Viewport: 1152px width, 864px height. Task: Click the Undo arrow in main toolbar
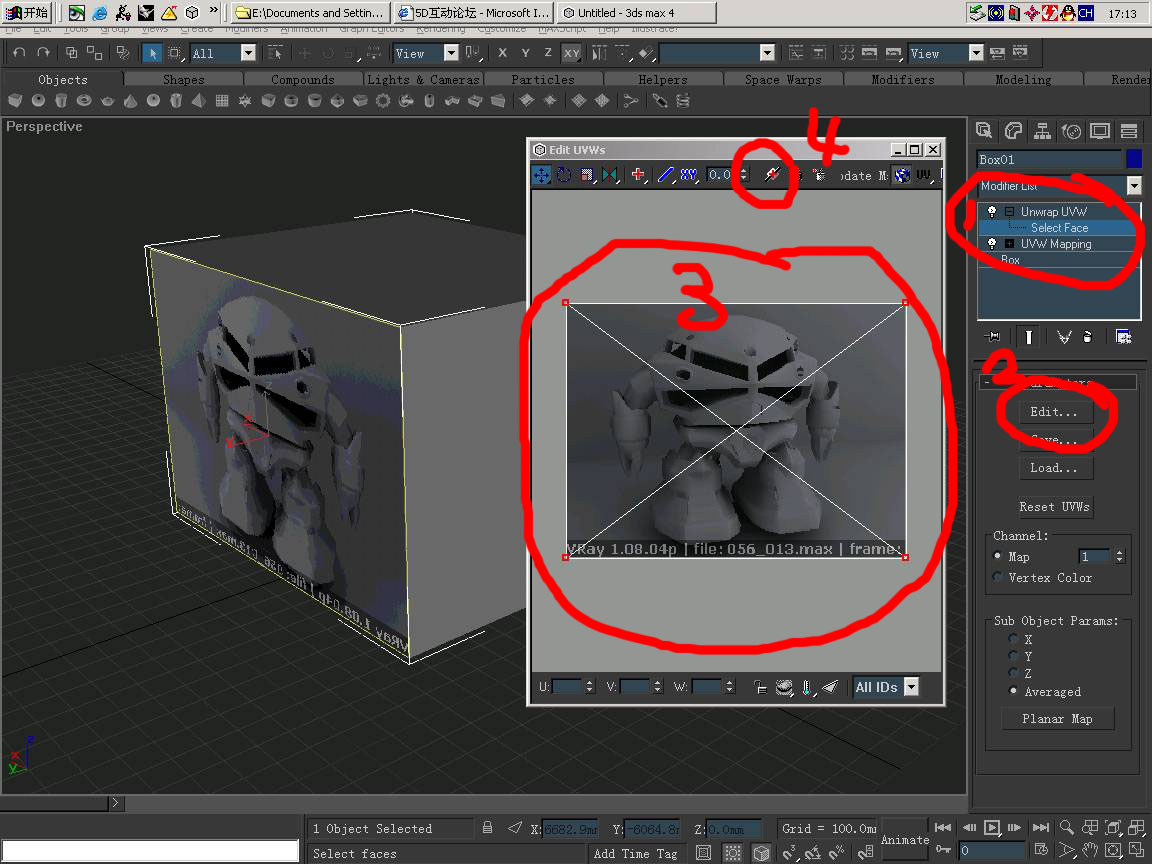click(20, 53)
